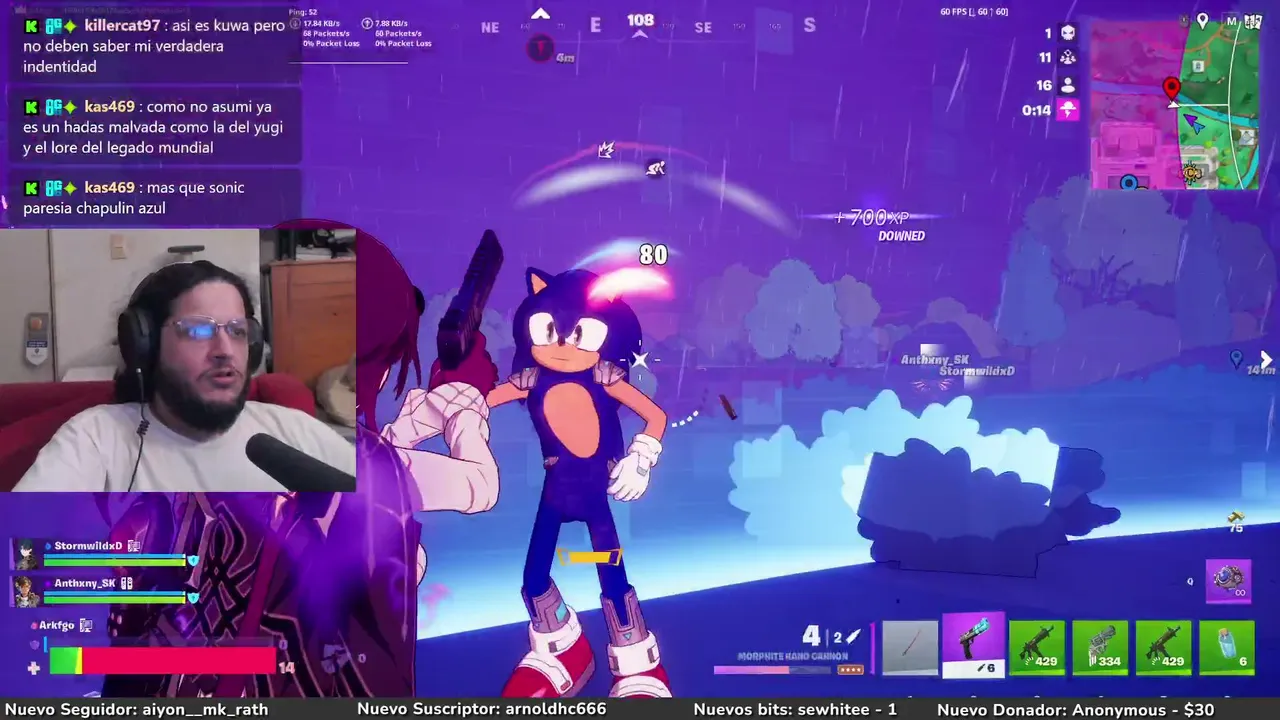This screenshot has height=720, width=1280.
Task: Click username kas469 in the hadas malvada message
Action: pos(109,107)
